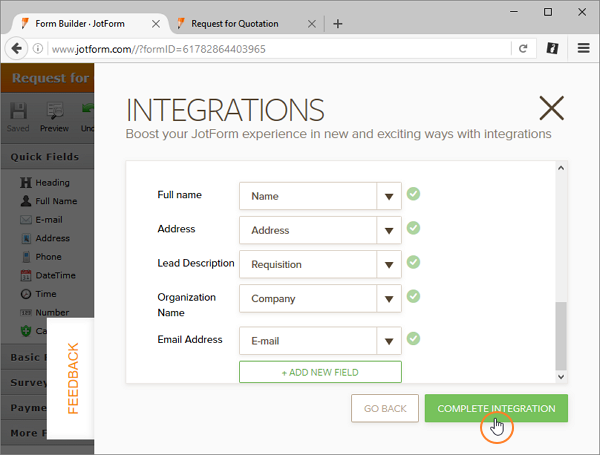Click the green check beside Address field
Screen dimensions: 600x455
pyautogui.click(x=413, y=228)
